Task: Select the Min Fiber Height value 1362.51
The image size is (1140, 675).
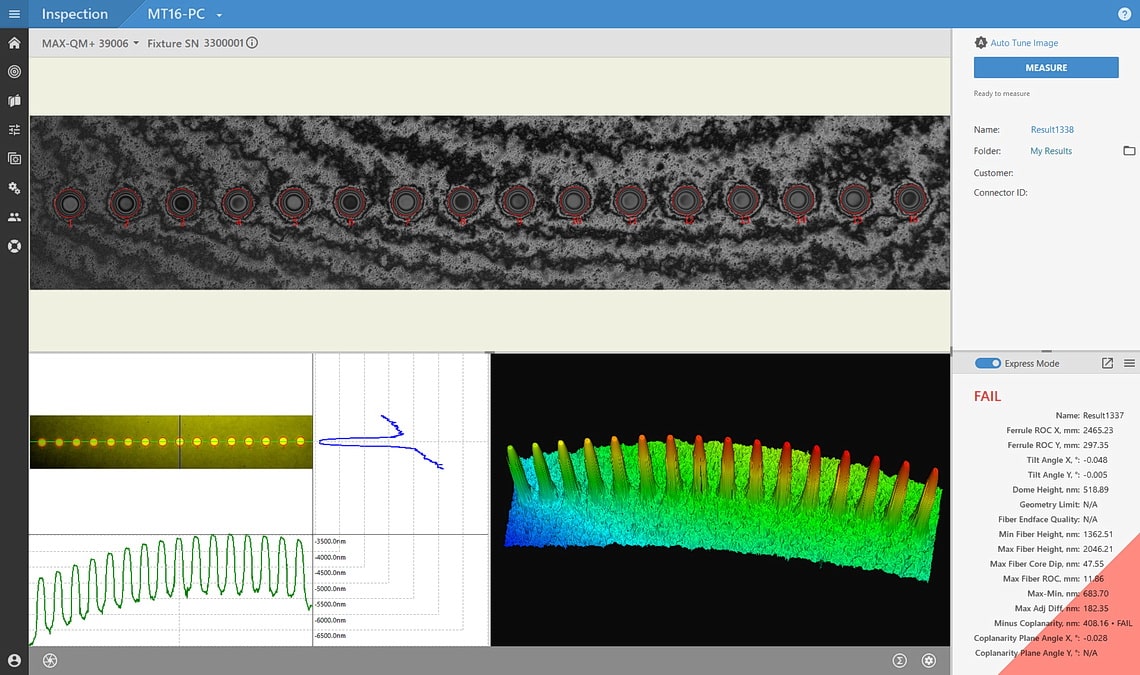Action: pyautogui.click(x=1098, y=534)
